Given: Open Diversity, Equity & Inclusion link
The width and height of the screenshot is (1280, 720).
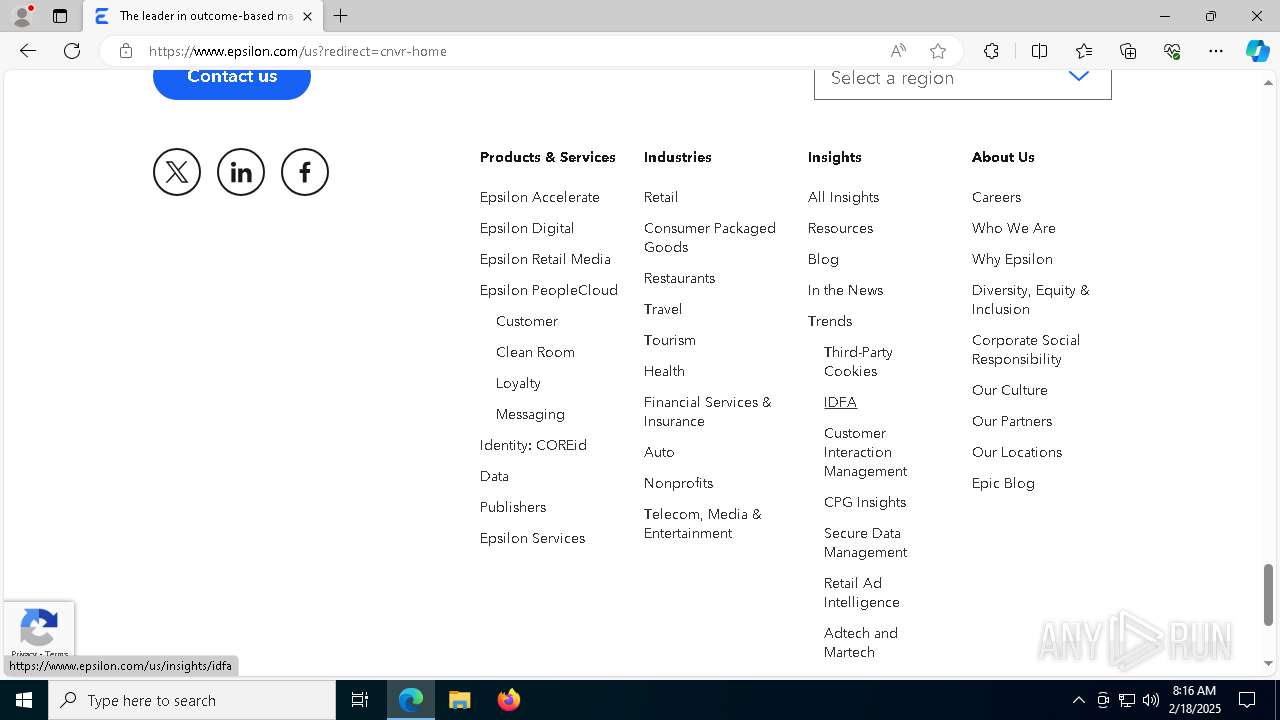Looking at the screenshot, I should (x=1031, y=299).
